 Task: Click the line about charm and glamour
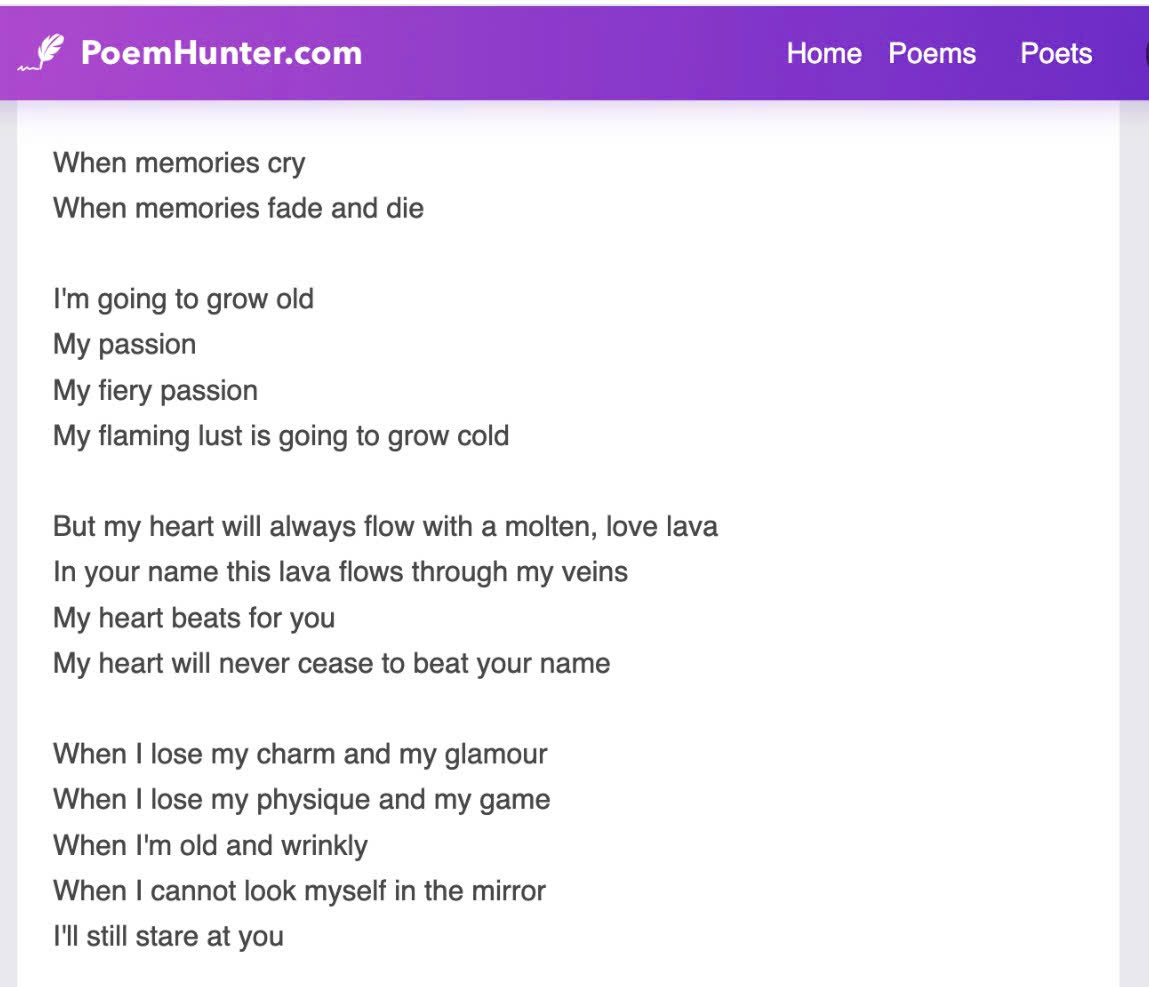[300, 753]
